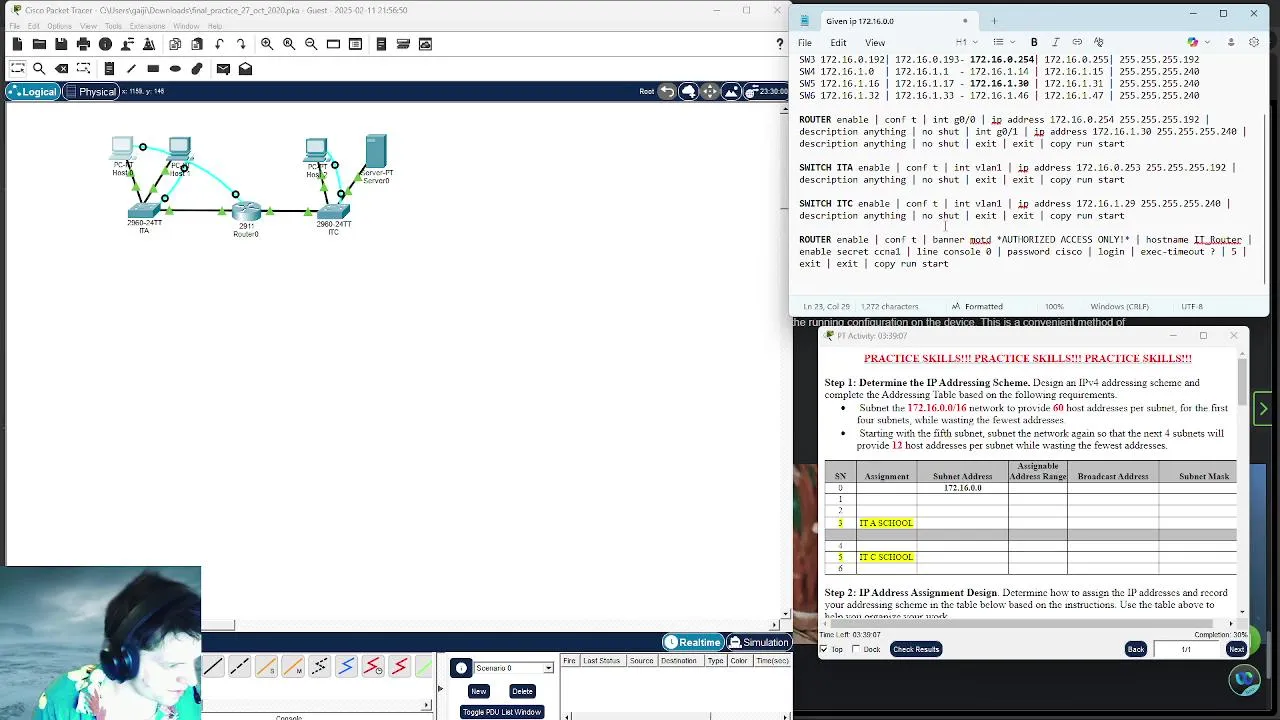
Task: Draw a rectangle shape
Action: point(153,69)
